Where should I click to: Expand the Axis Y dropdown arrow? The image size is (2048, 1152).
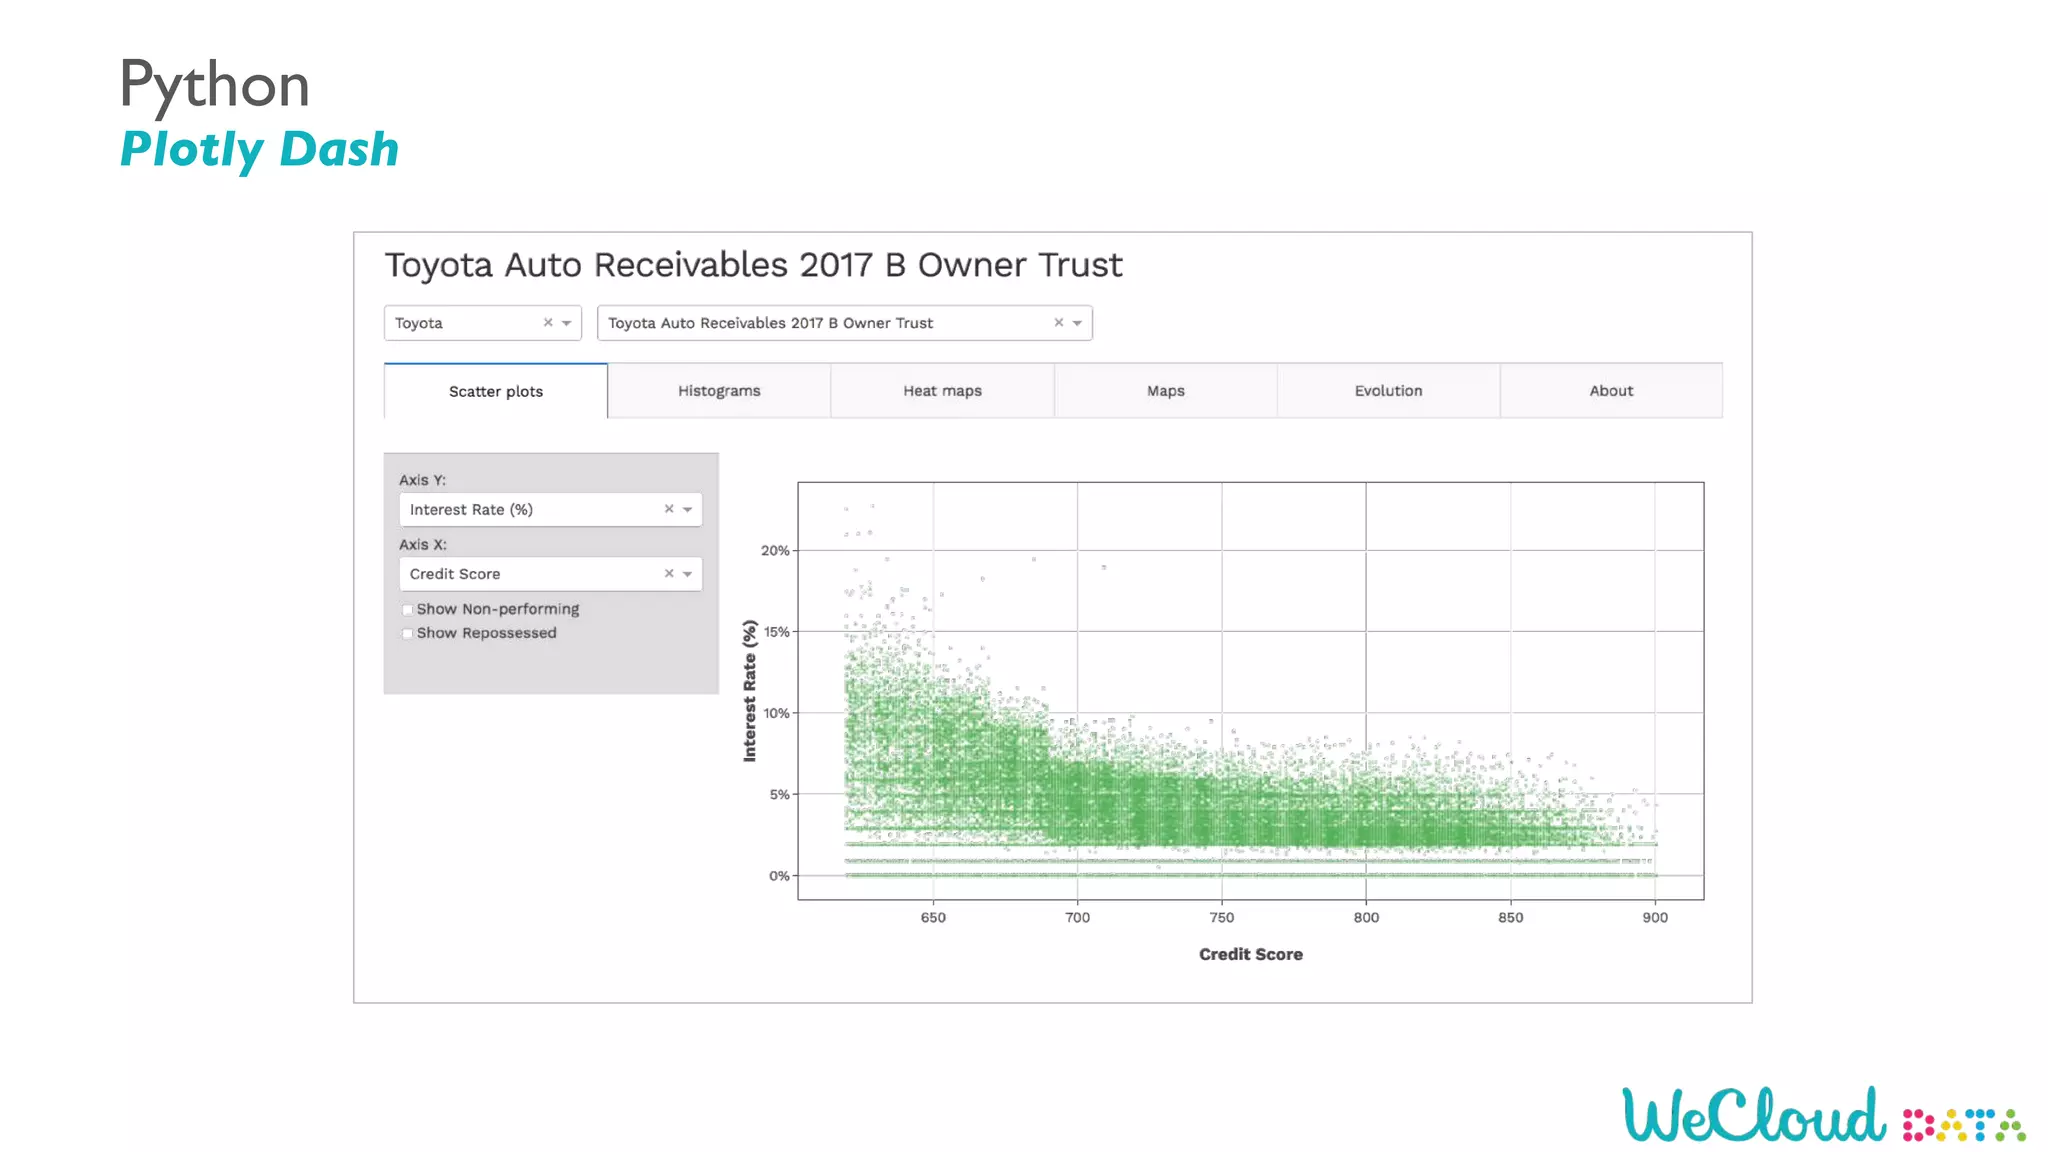[687, 510]
